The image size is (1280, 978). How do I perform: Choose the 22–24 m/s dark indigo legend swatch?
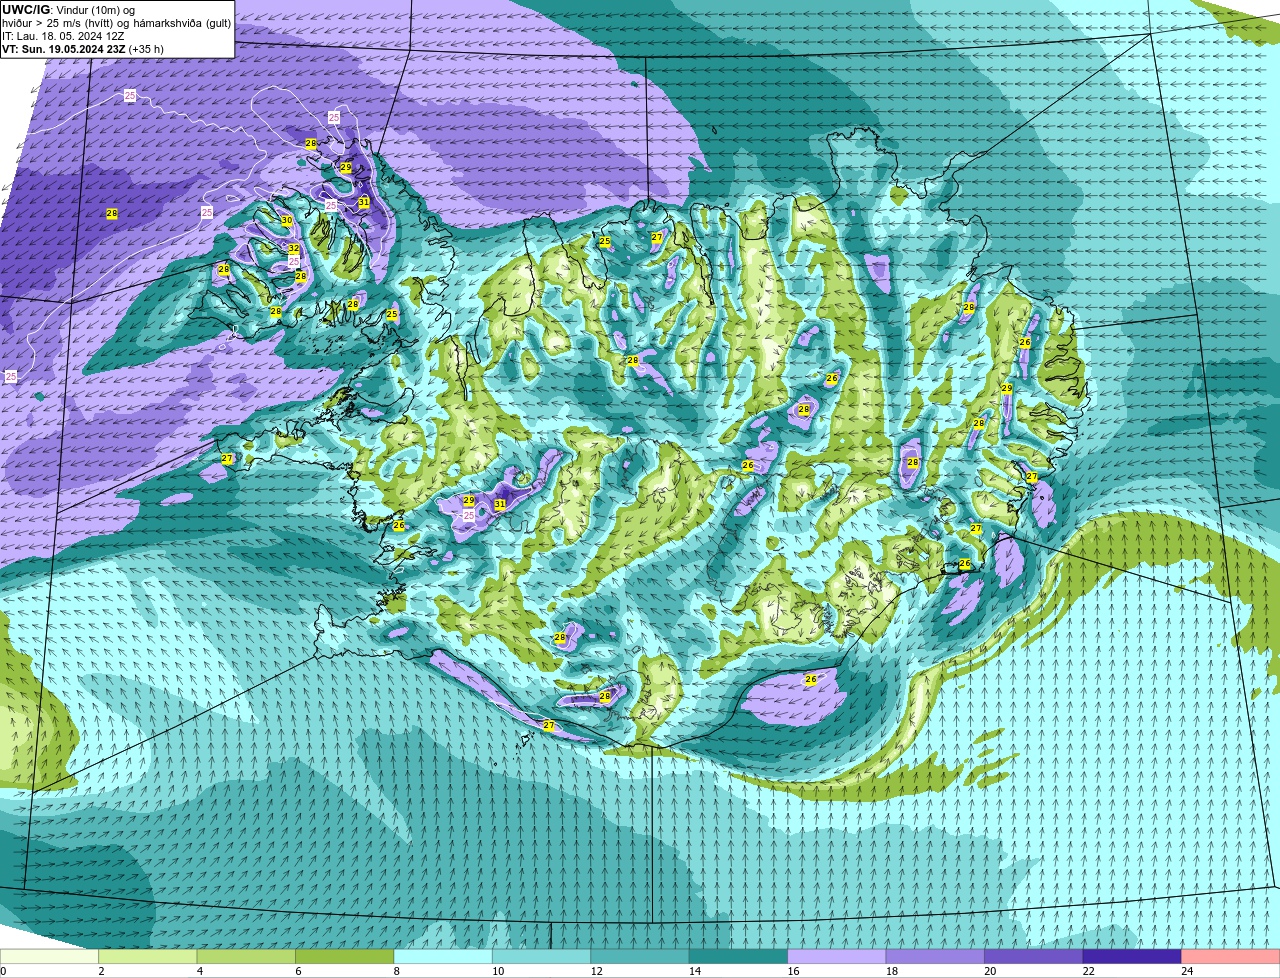(1132, 957)
